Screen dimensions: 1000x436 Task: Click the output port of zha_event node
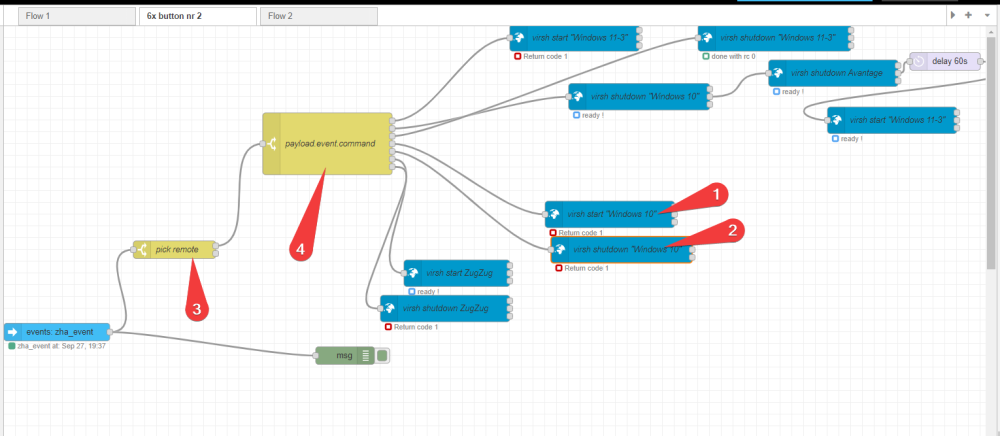point(110,332)
